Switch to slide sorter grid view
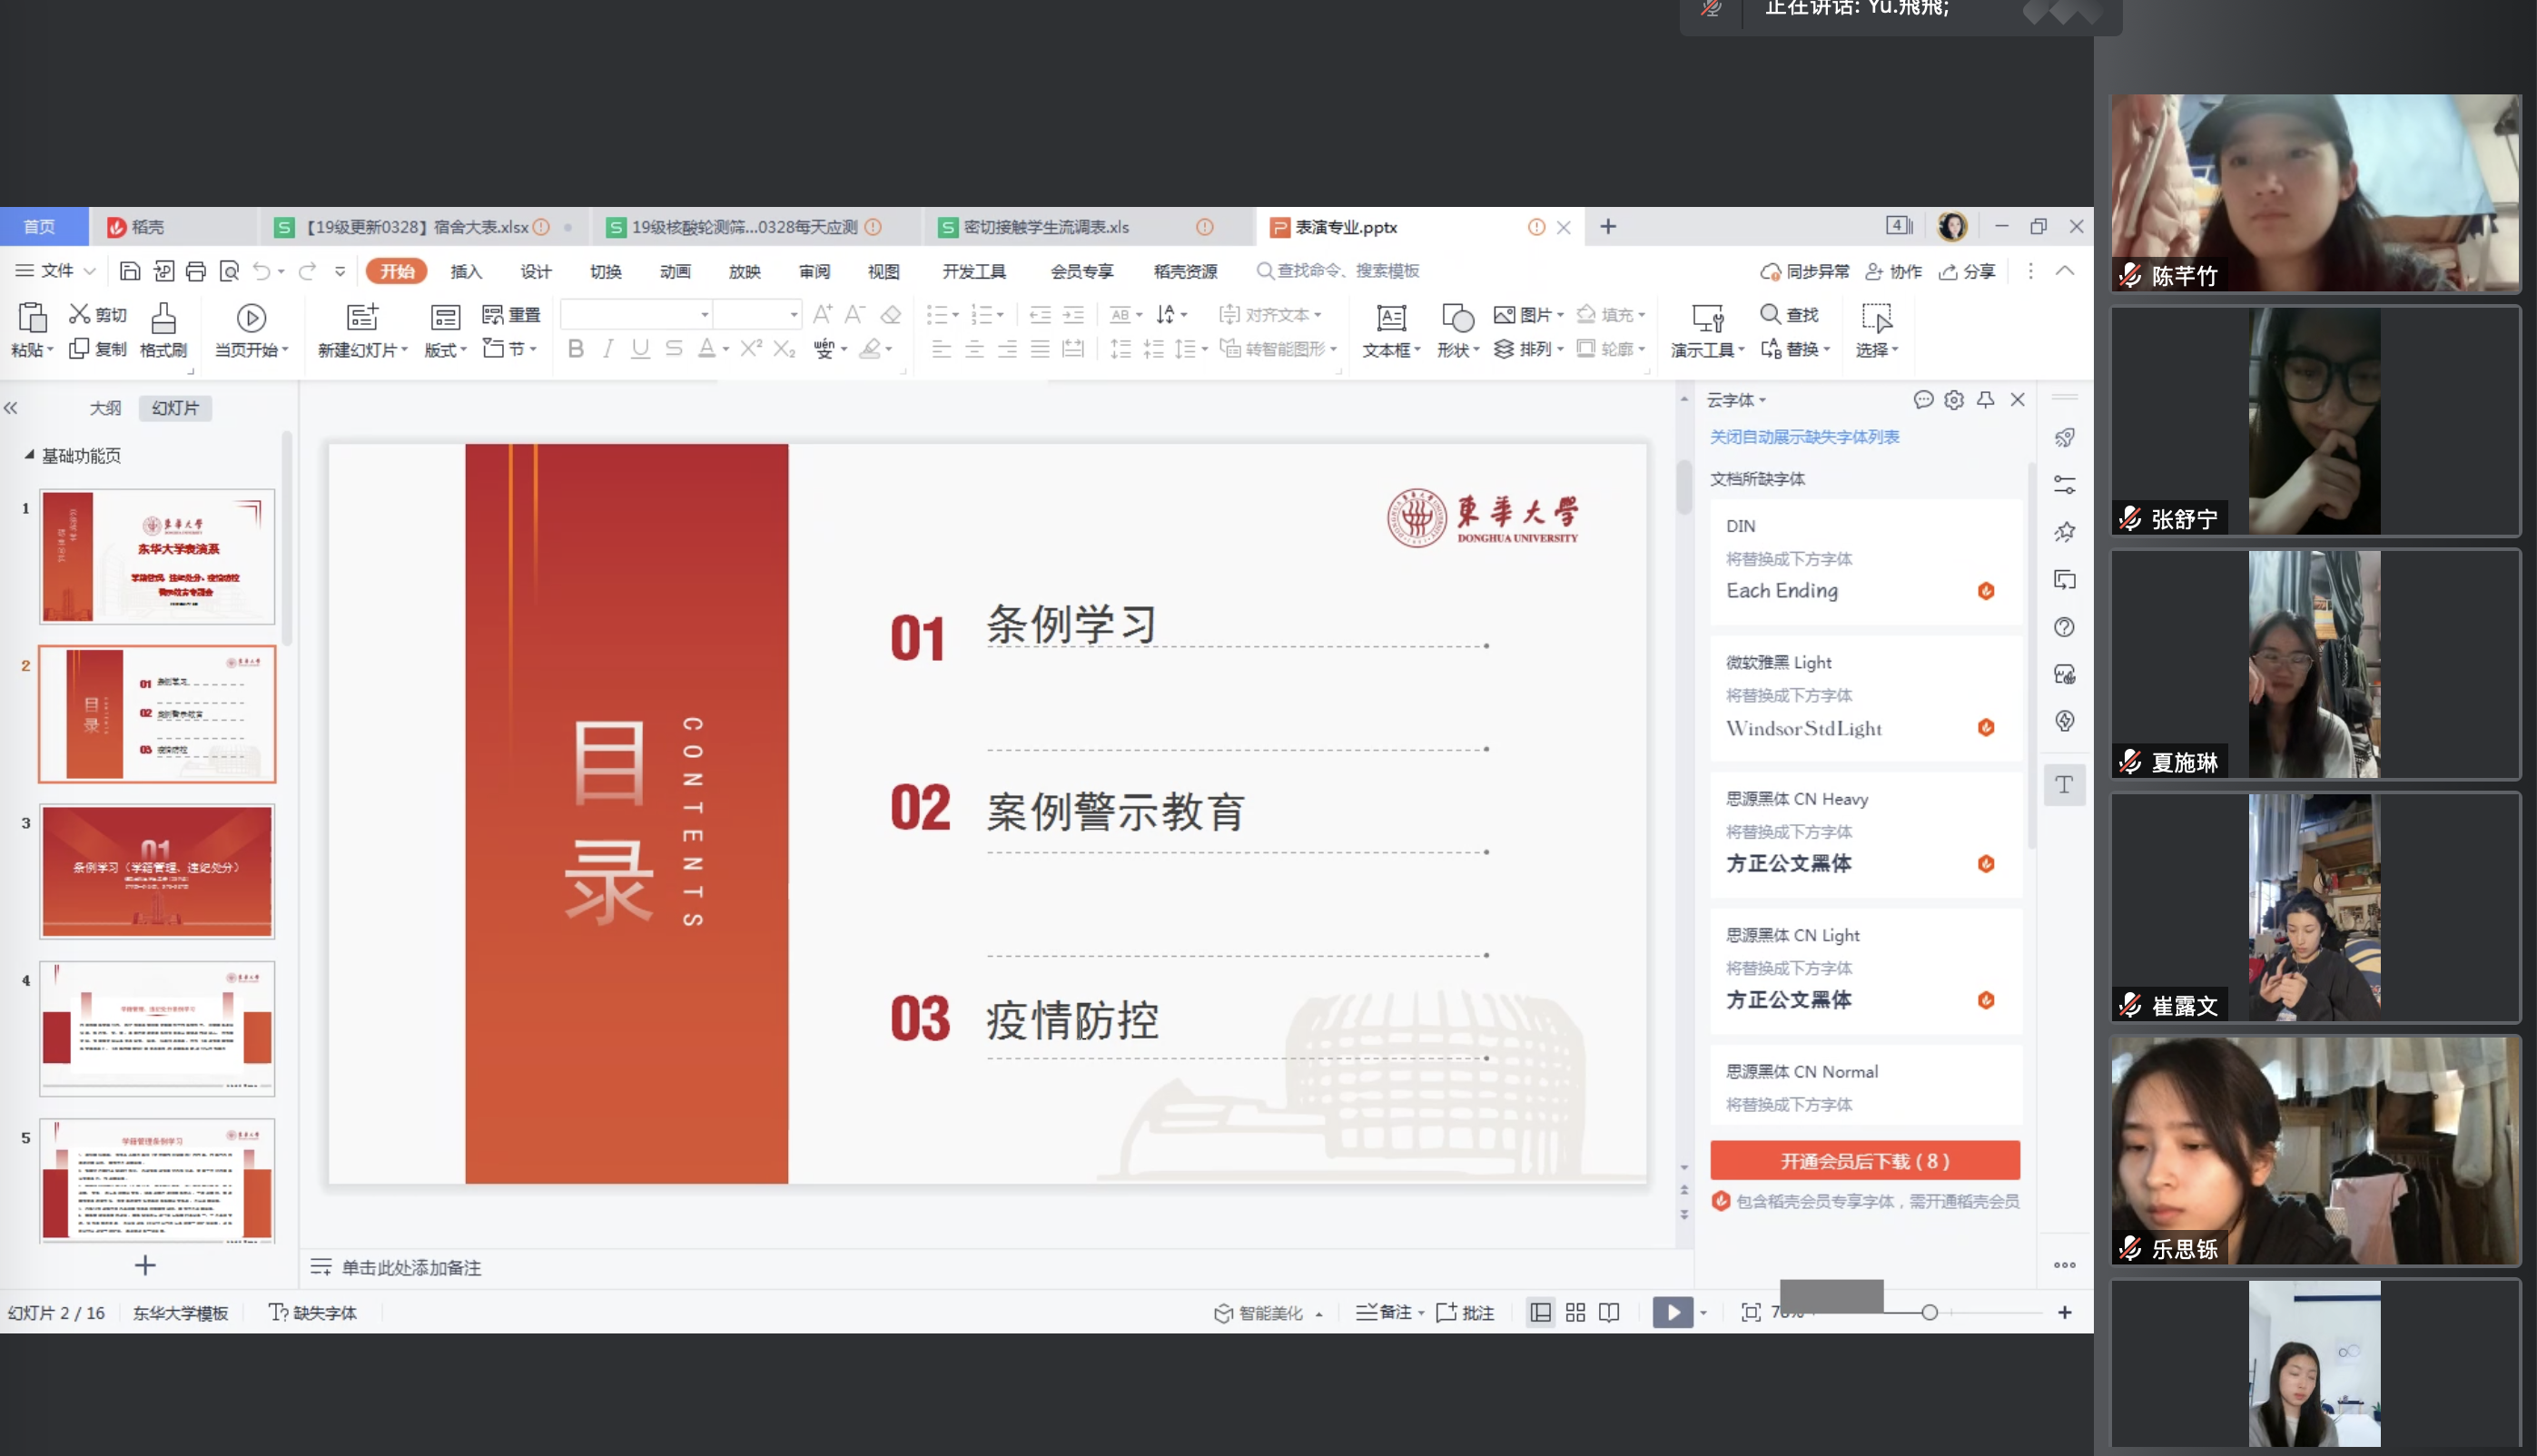Image resolution: width=2537 pixels, height=1456 pixels. [1575, 1312]
